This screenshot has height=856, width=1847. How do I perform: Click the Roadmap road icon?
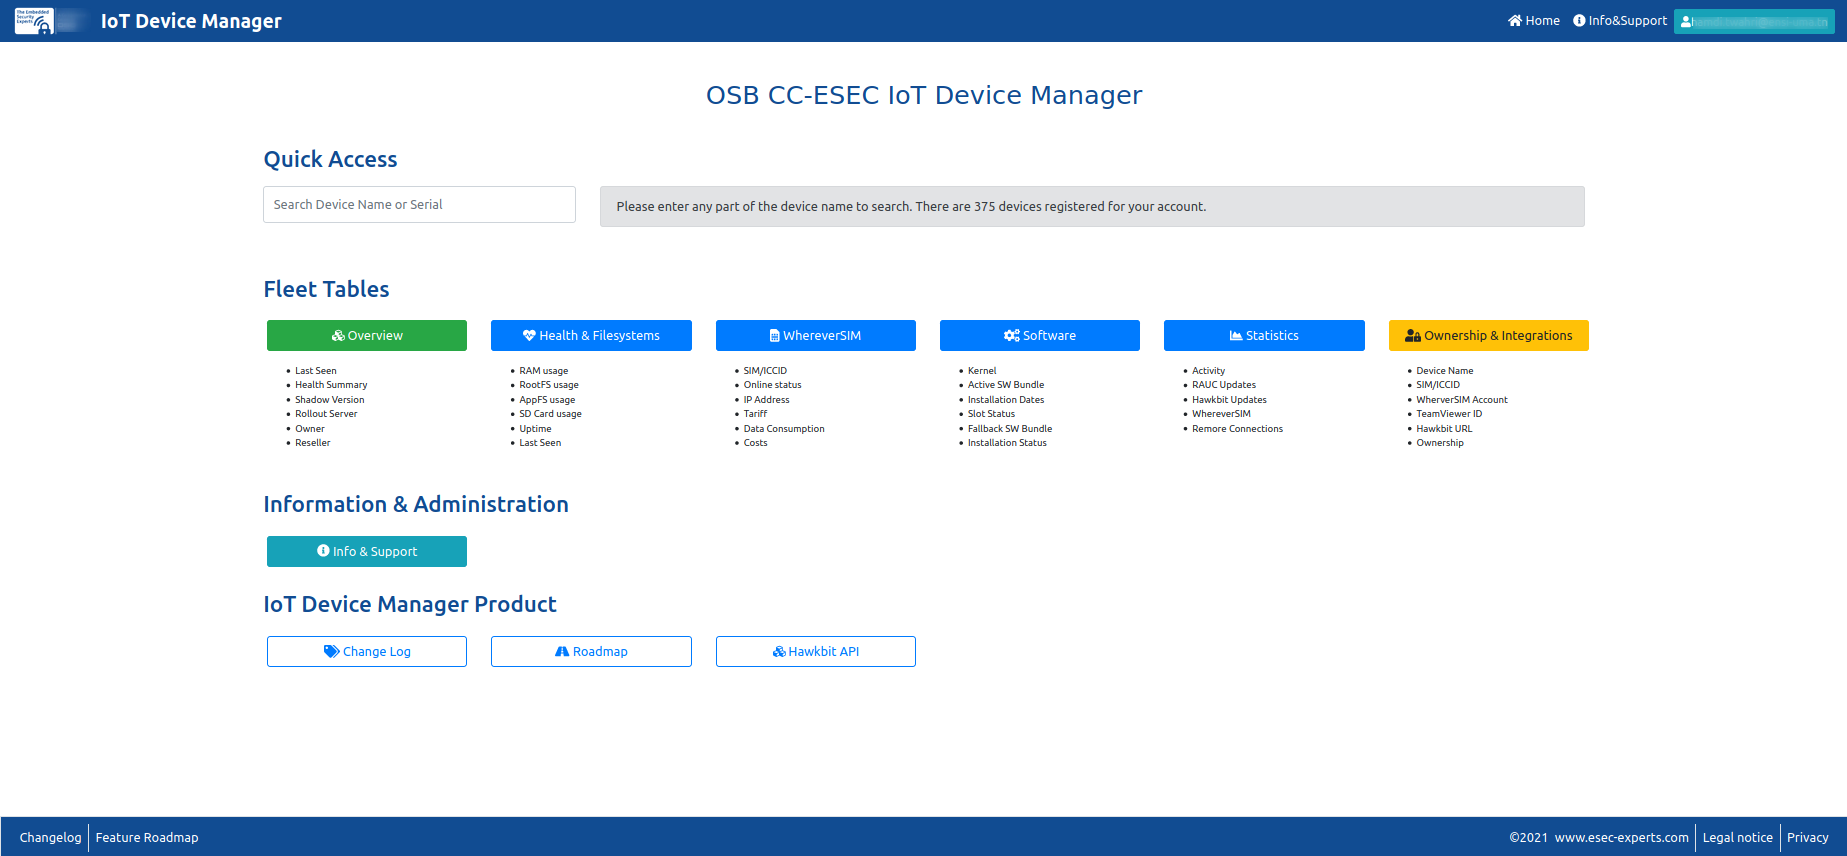[x=562, y=652]
